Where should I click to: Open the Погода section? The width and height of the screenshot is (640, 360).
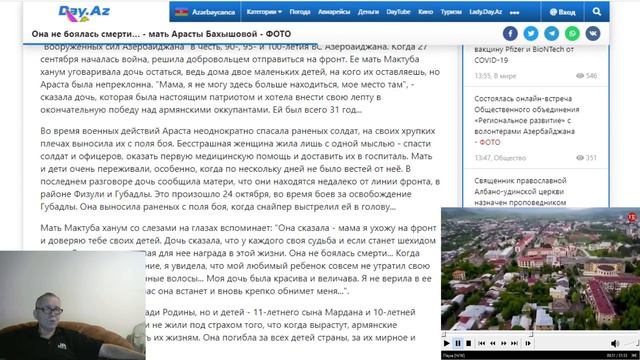coord(300,12)
